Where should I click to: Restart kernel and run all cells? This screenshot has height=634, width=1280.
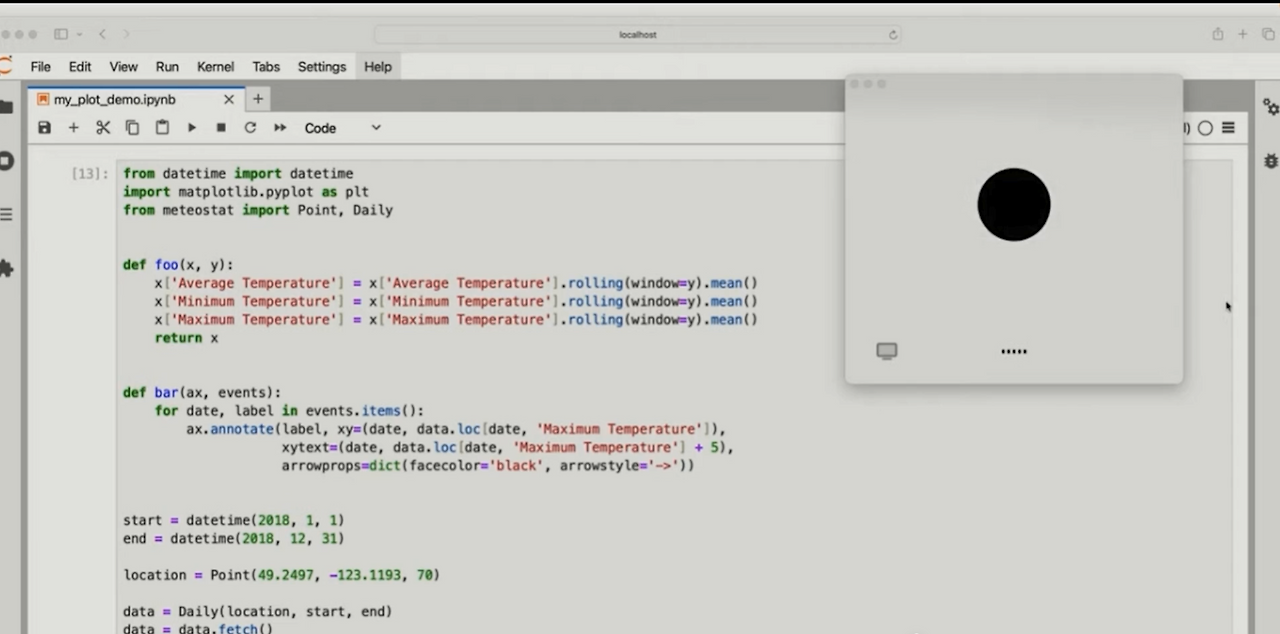pyautogui.click(x=280, y=128)
